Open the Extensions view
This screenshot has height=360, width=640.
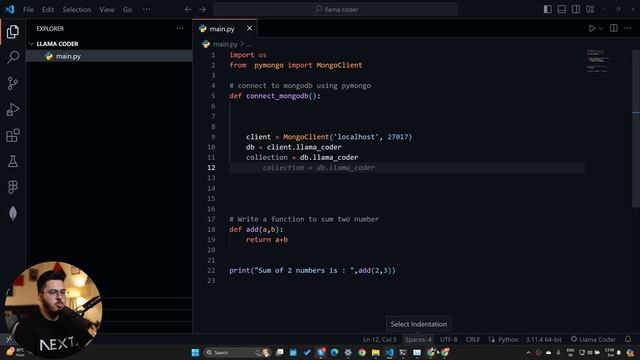click(13, 135)
